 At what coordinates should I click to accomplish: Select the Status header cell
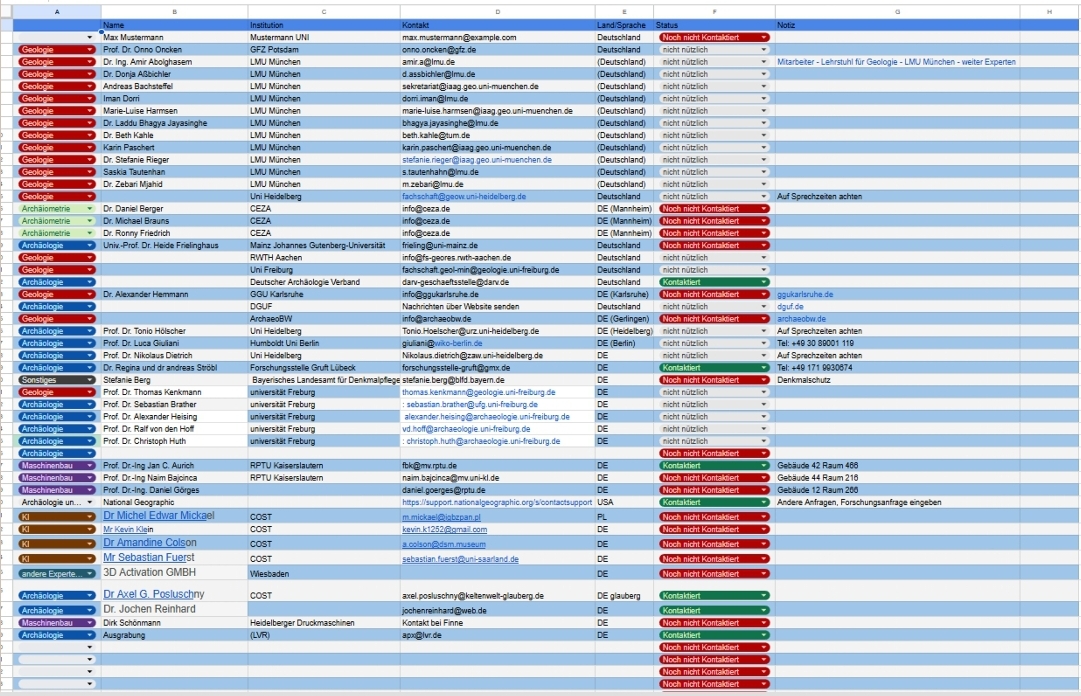click(x=714, y=25)
